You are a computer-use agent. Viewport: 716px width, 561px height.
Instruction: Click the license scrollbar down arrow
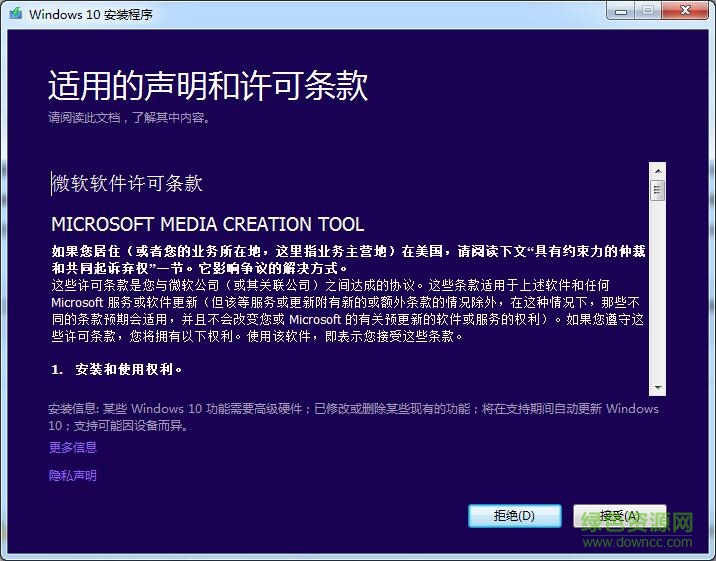click(658, 387)
